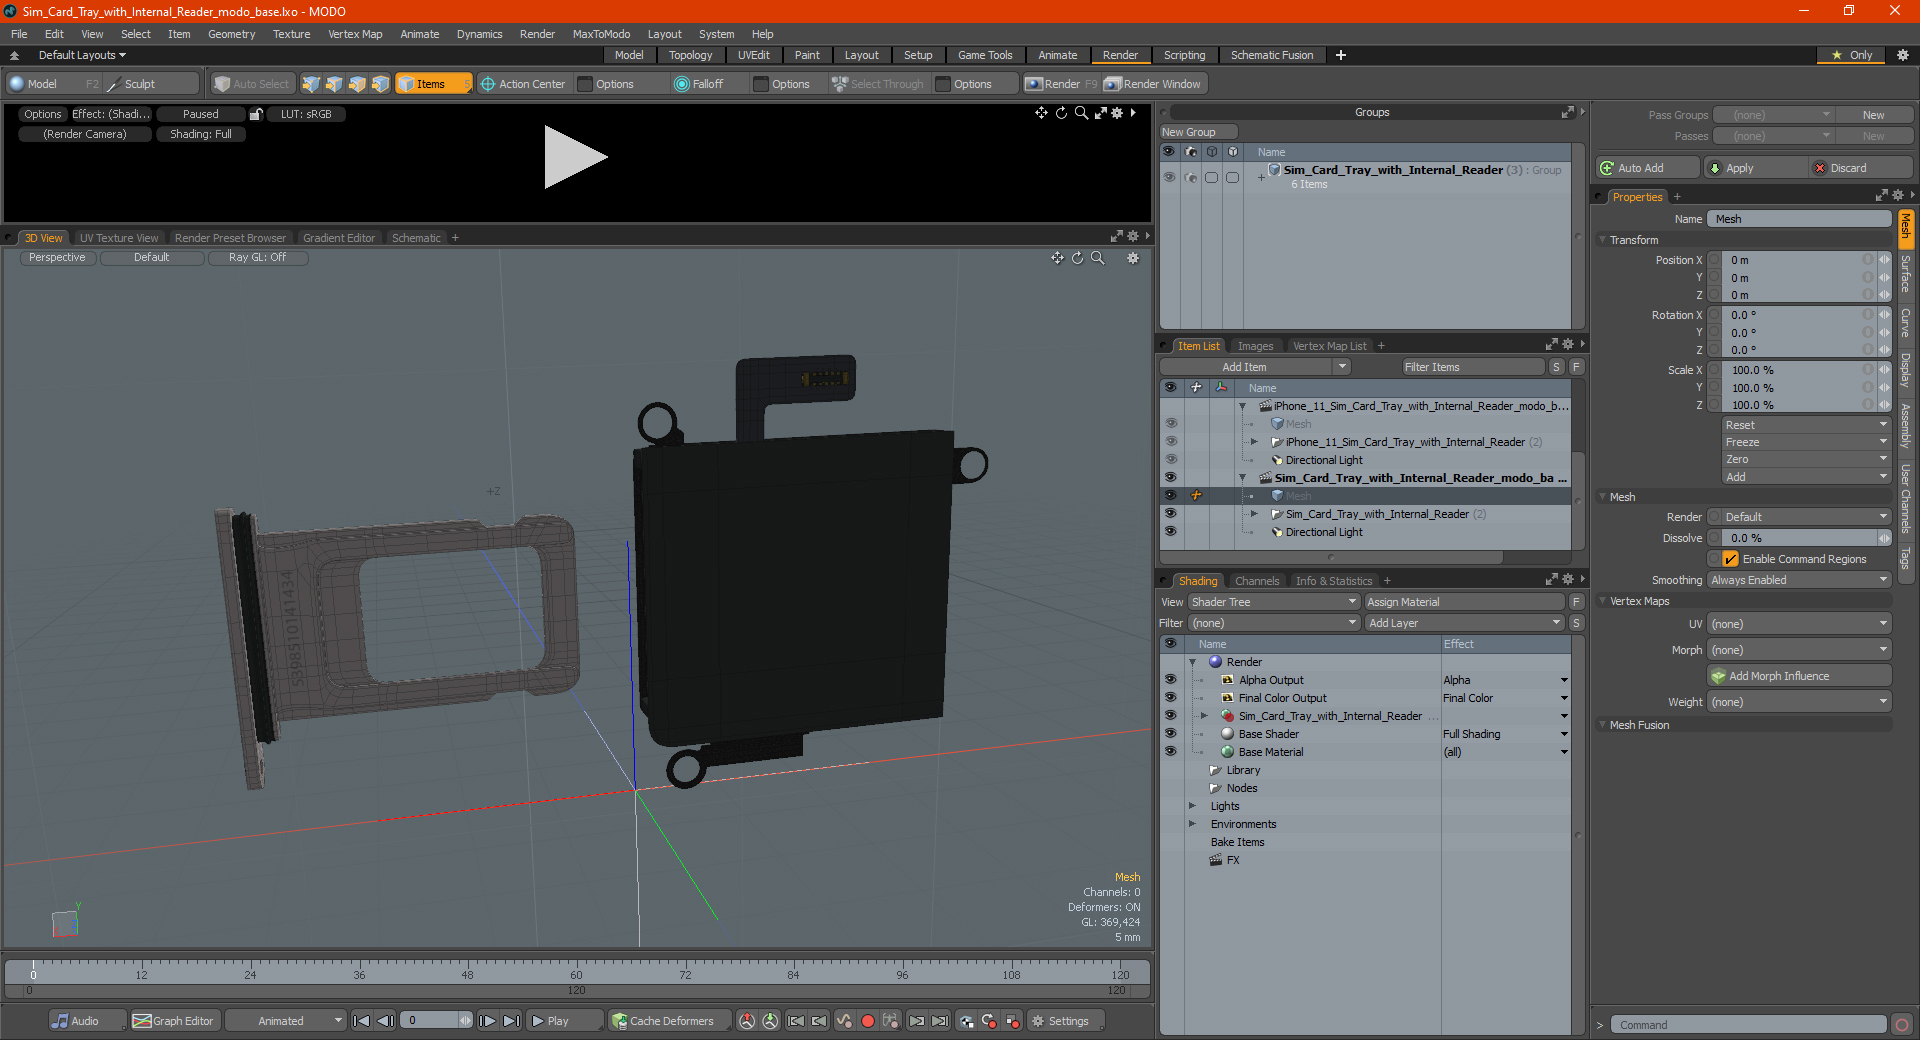The width and height of the screenshot is (1920, 1040).
Task: Activate the Sculpt tool
Action: [152, 84]
